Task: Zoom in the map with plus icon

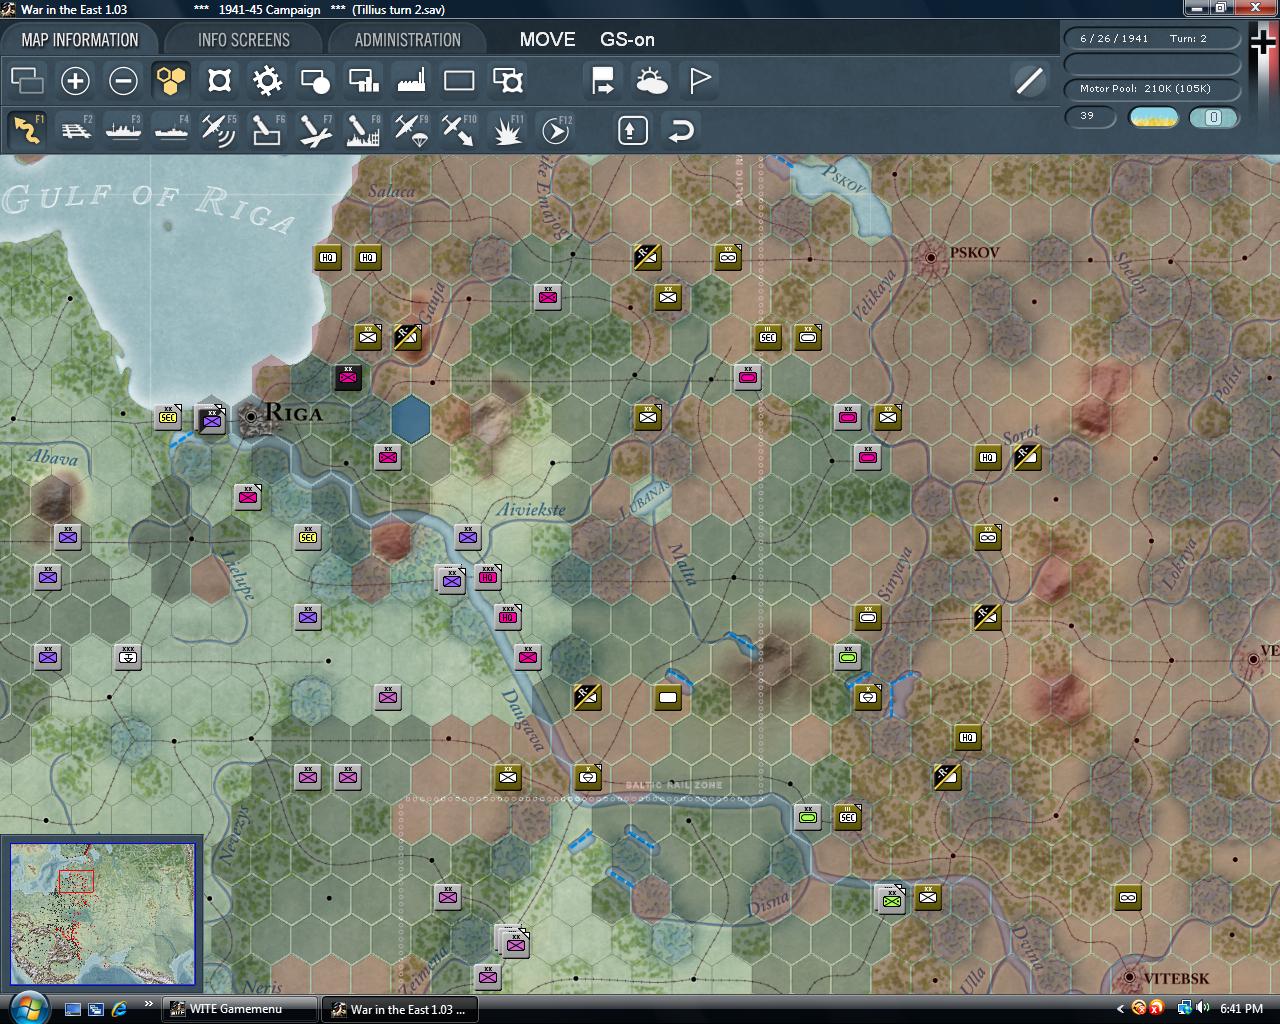Action: [x=75, y=81]
